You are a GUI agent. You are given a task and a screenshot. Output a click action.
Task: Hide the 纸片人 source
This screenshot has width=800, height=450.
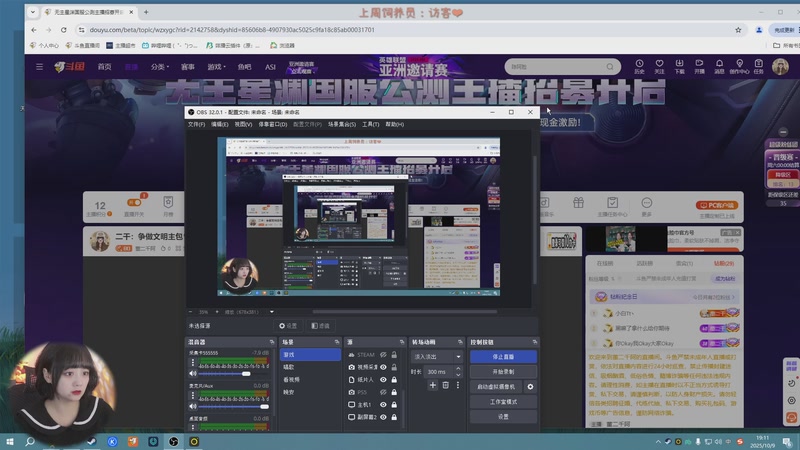[383, 380]
